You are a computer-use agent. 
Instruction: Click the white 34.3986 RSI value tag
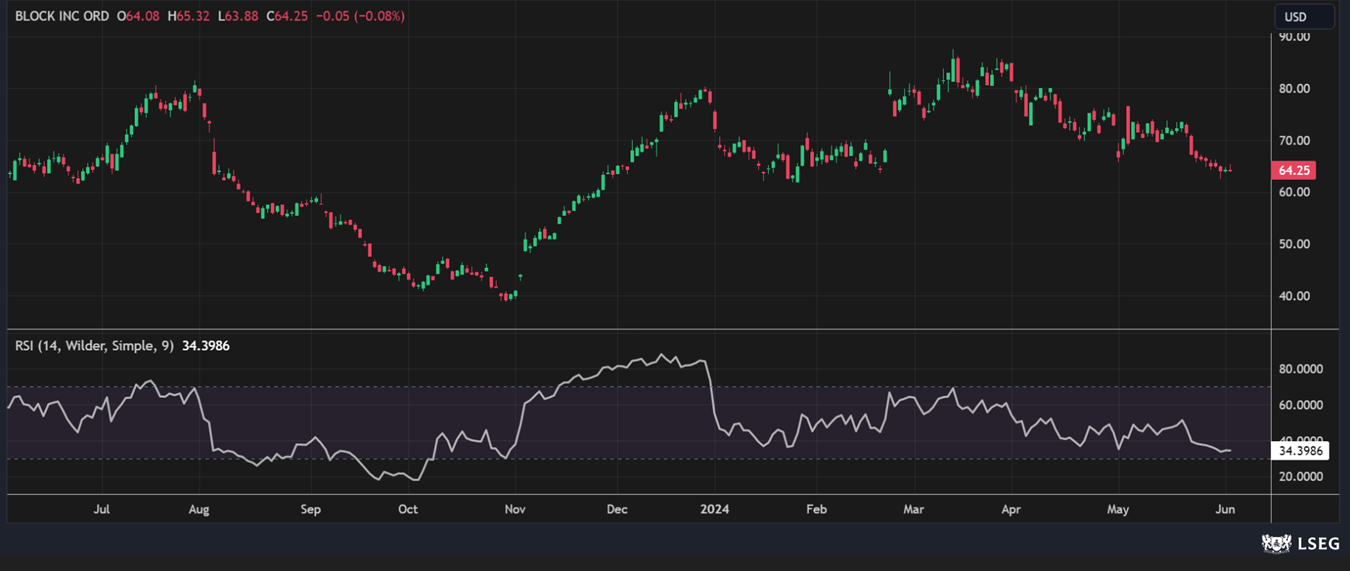(x=1302, y=451)
